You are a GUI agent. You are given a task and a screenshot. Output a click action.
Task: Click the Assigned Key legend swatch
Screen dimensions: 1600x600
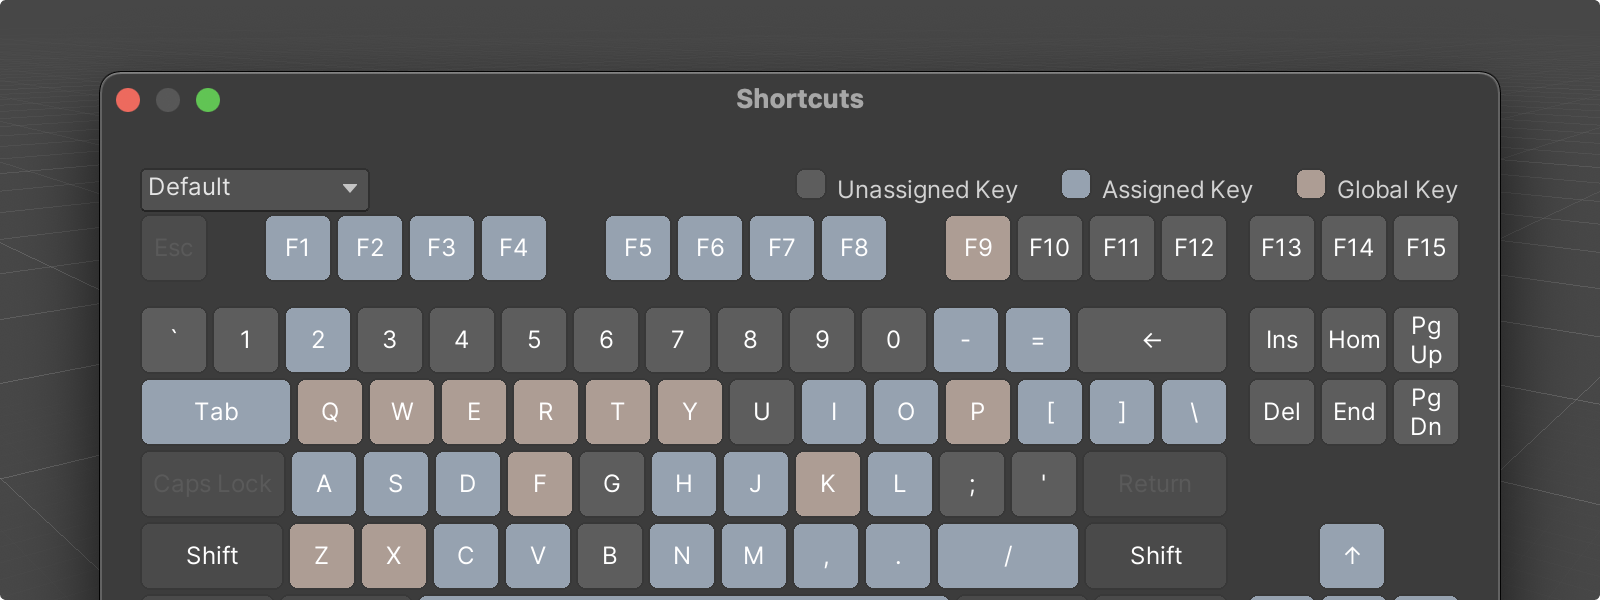click(x=1076, y=185)
